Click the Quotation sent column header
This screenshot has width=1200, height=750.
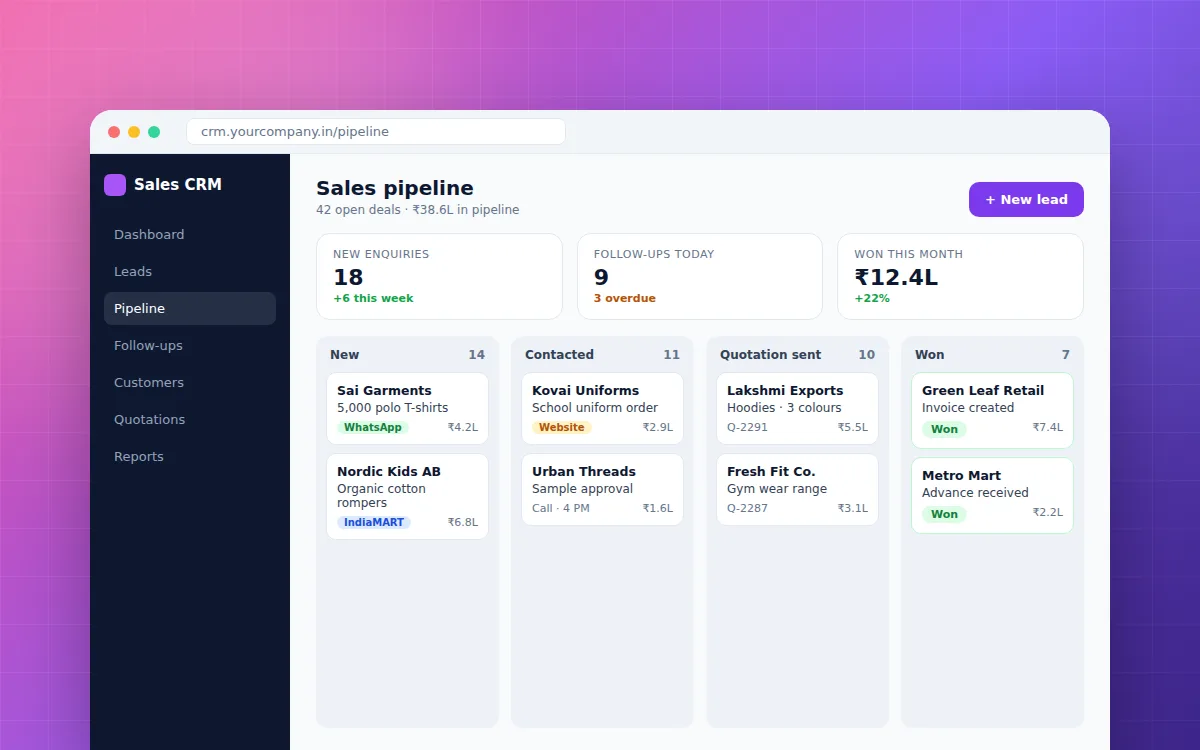pos(770,354)
